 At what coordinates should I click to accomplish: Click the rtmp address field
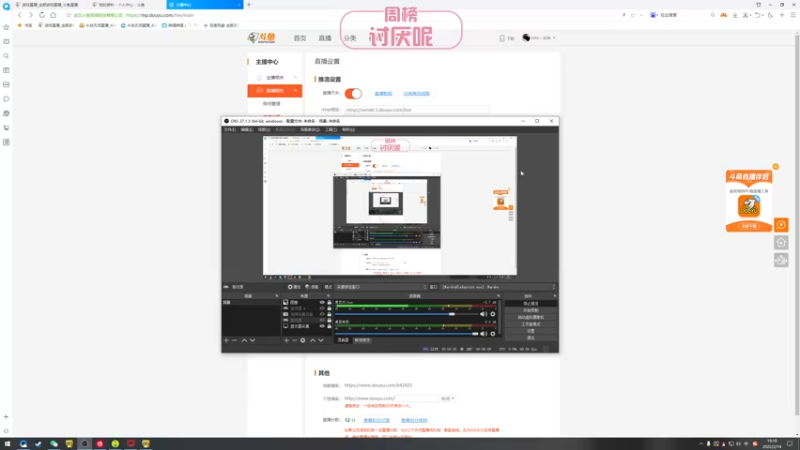click(x=416, y=110)
